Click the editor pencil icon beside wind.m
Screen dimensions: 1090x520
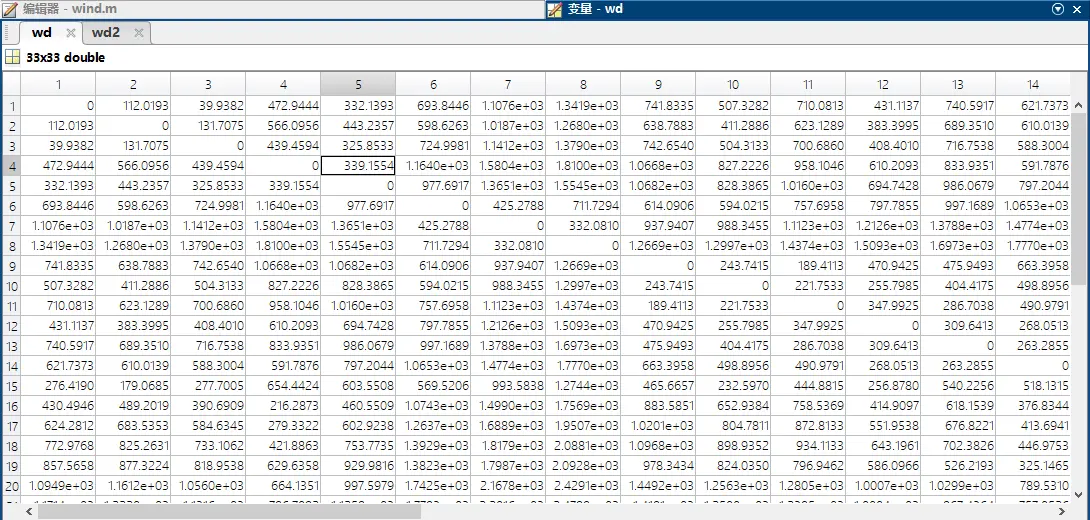(10, 9)
